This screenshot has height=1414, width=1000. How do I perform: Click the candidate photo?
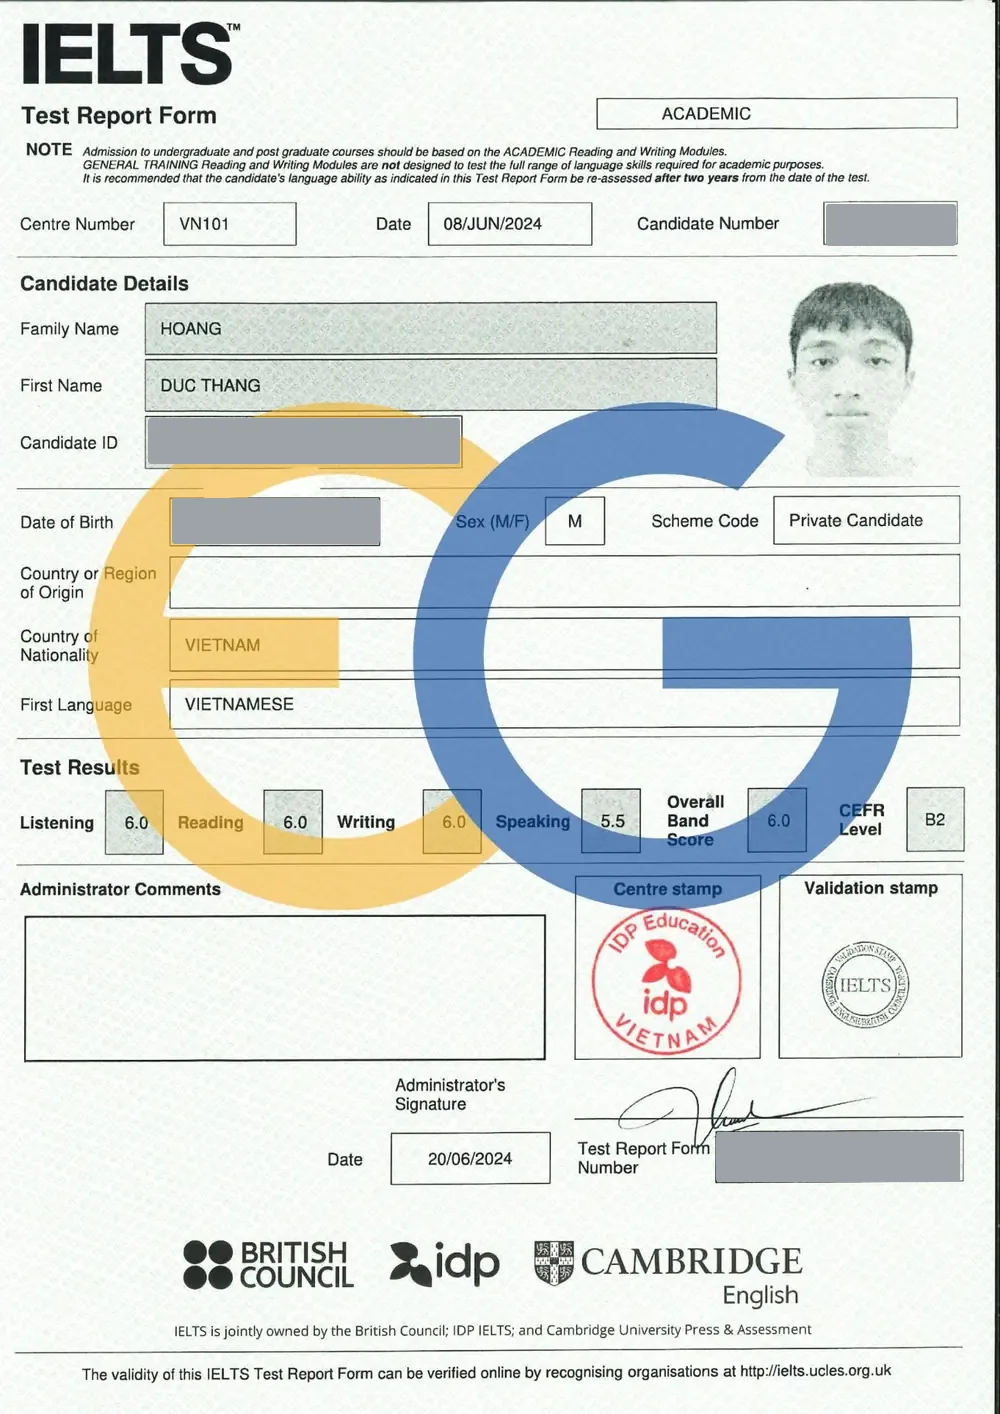850,379
